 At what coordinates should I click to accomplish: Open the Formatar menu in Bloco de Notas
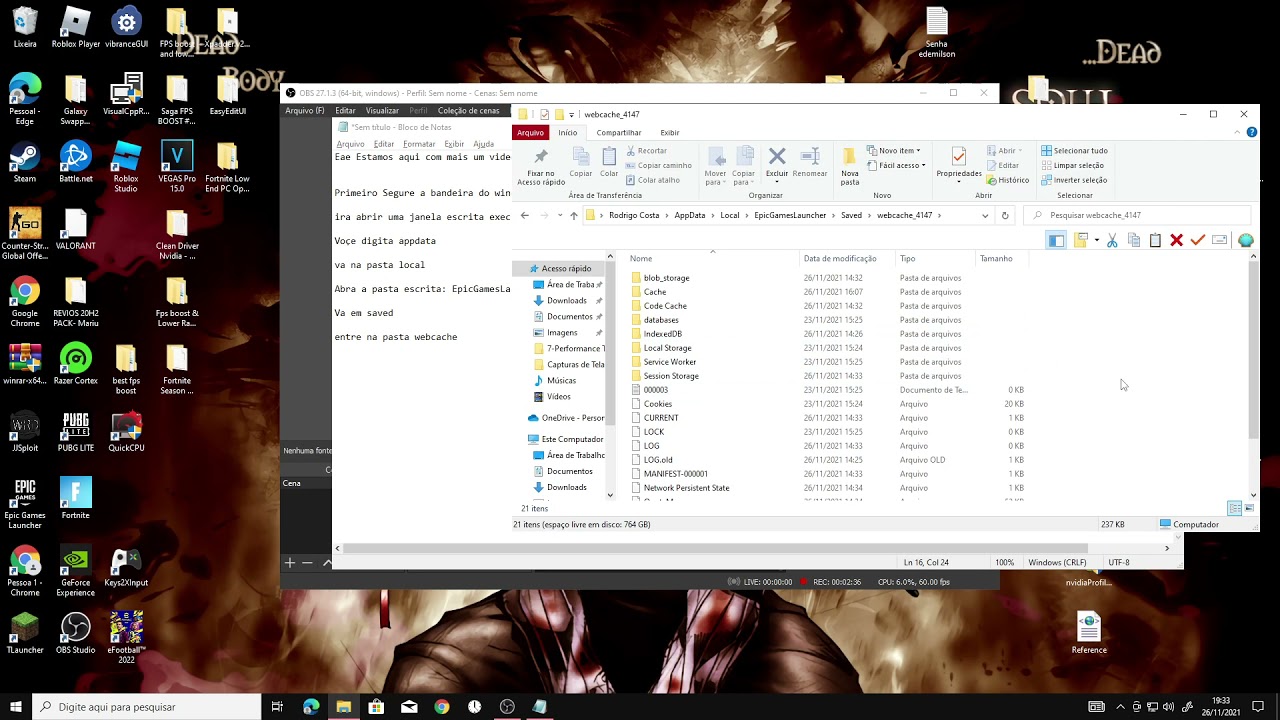pyautogui.click(x=419, y=144)
